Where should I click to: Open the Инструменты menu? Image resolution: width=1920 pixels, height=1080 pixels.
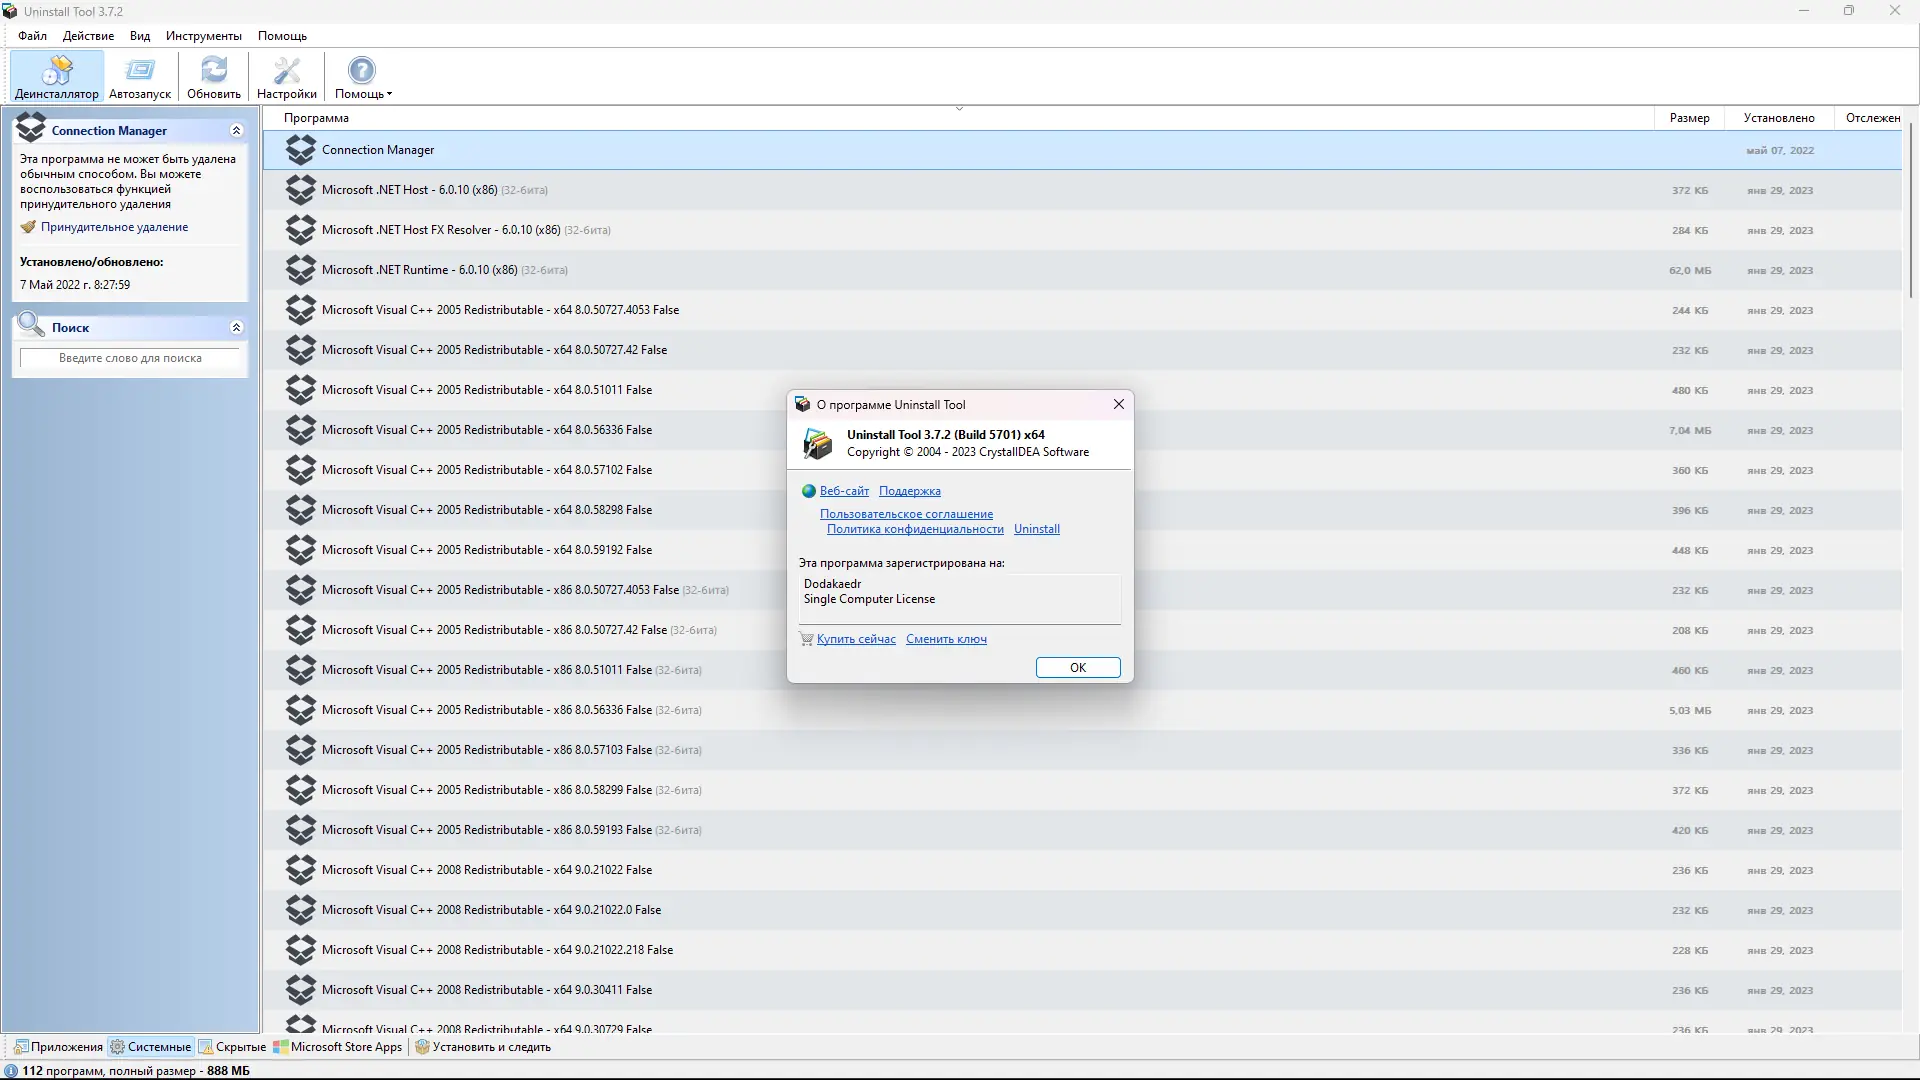click(x=203, y=36)
